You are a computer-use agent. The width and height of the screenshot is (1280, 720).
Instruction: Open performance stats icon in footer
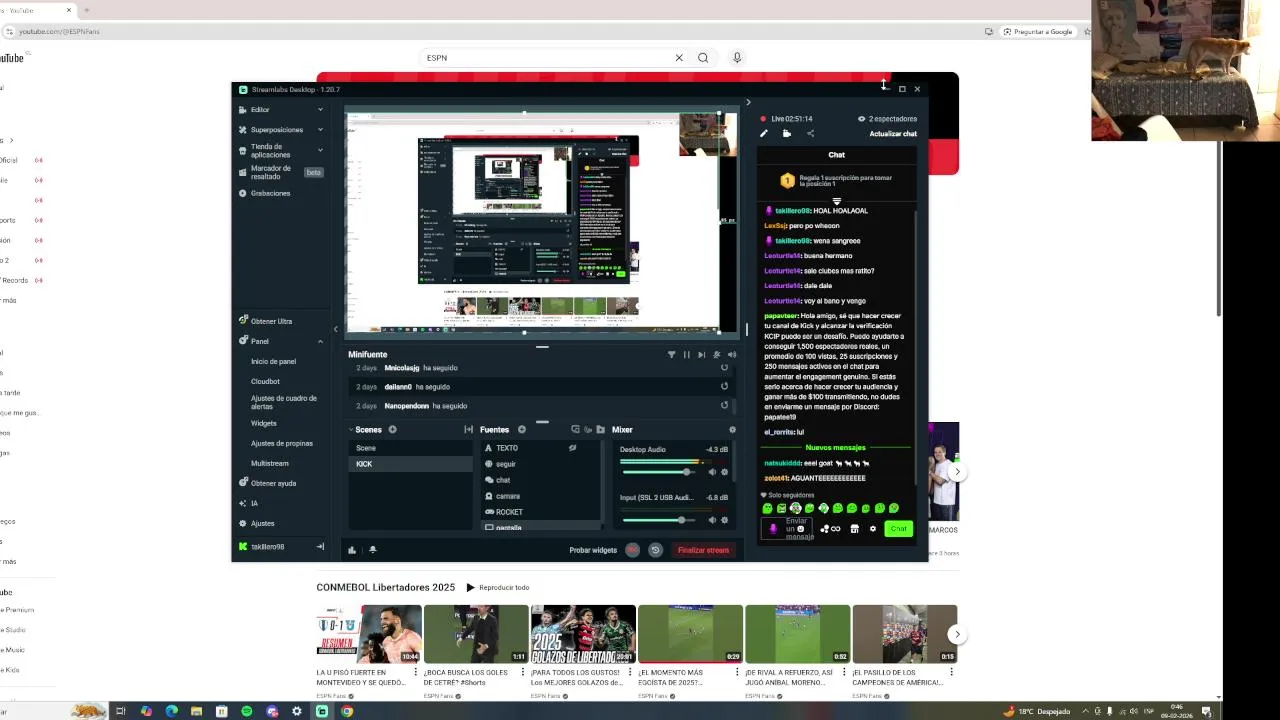[352, 550]
